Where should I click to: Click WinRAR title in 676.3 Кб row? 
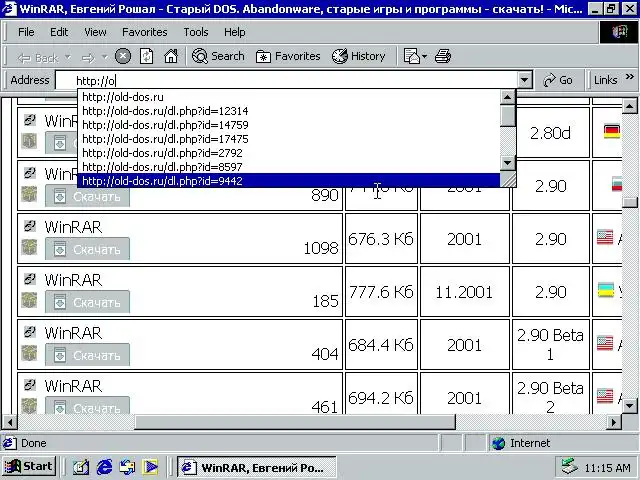coord(73,227)
